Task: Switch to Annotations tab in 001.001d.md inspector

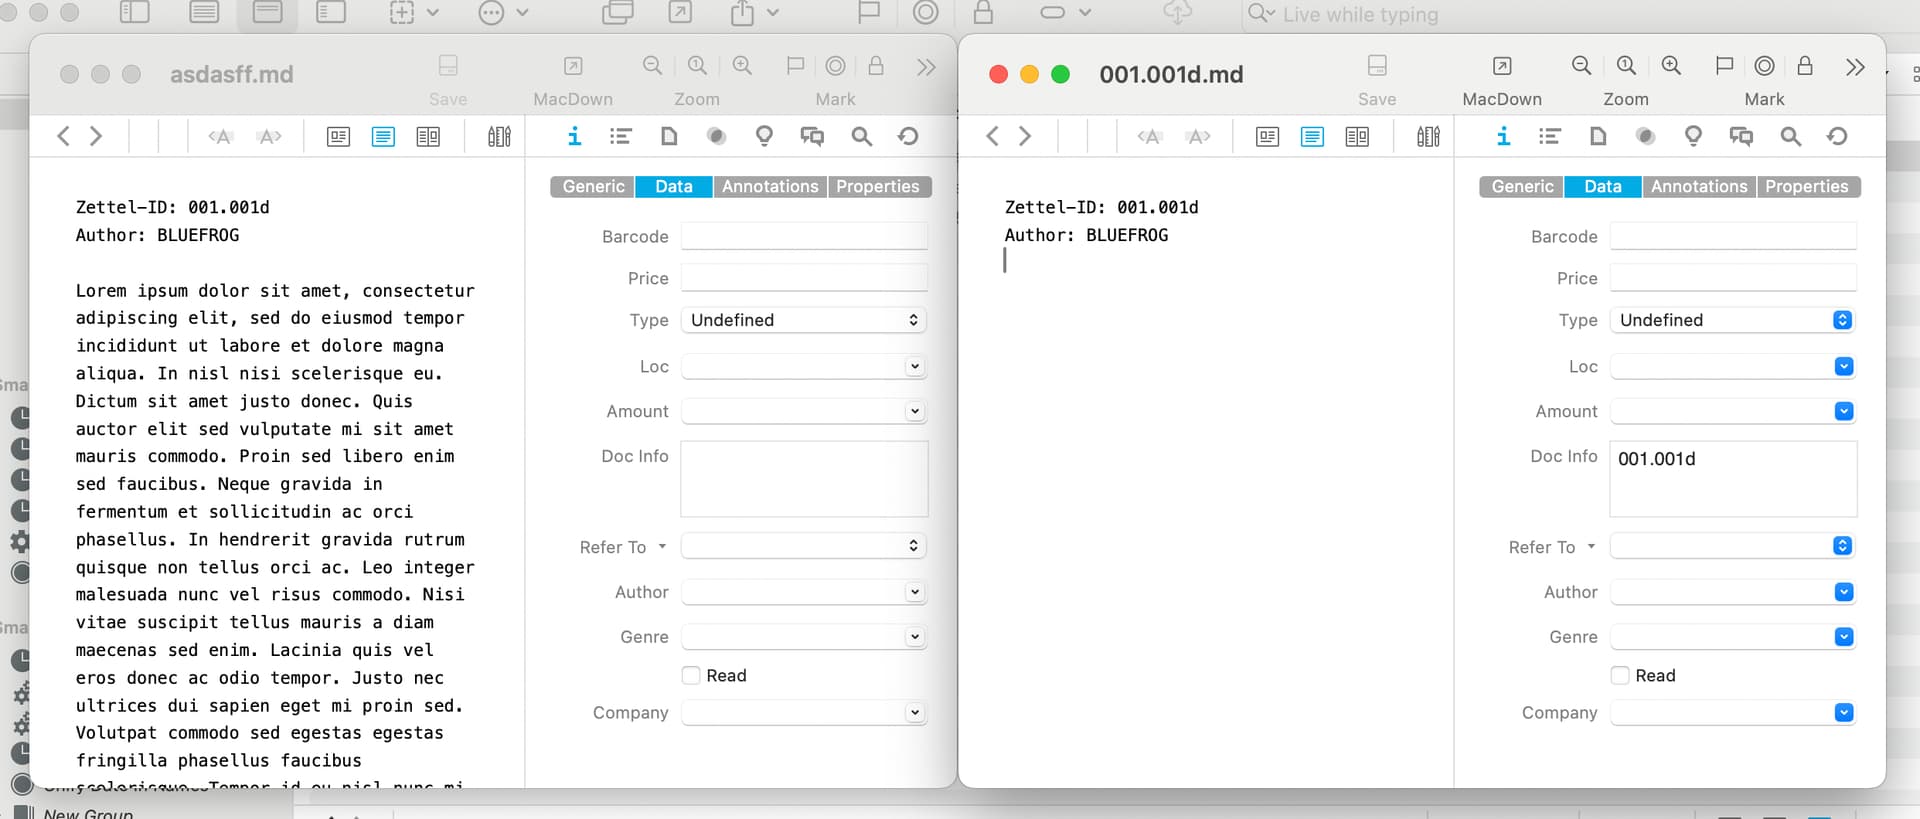Action: (1698, 187)
